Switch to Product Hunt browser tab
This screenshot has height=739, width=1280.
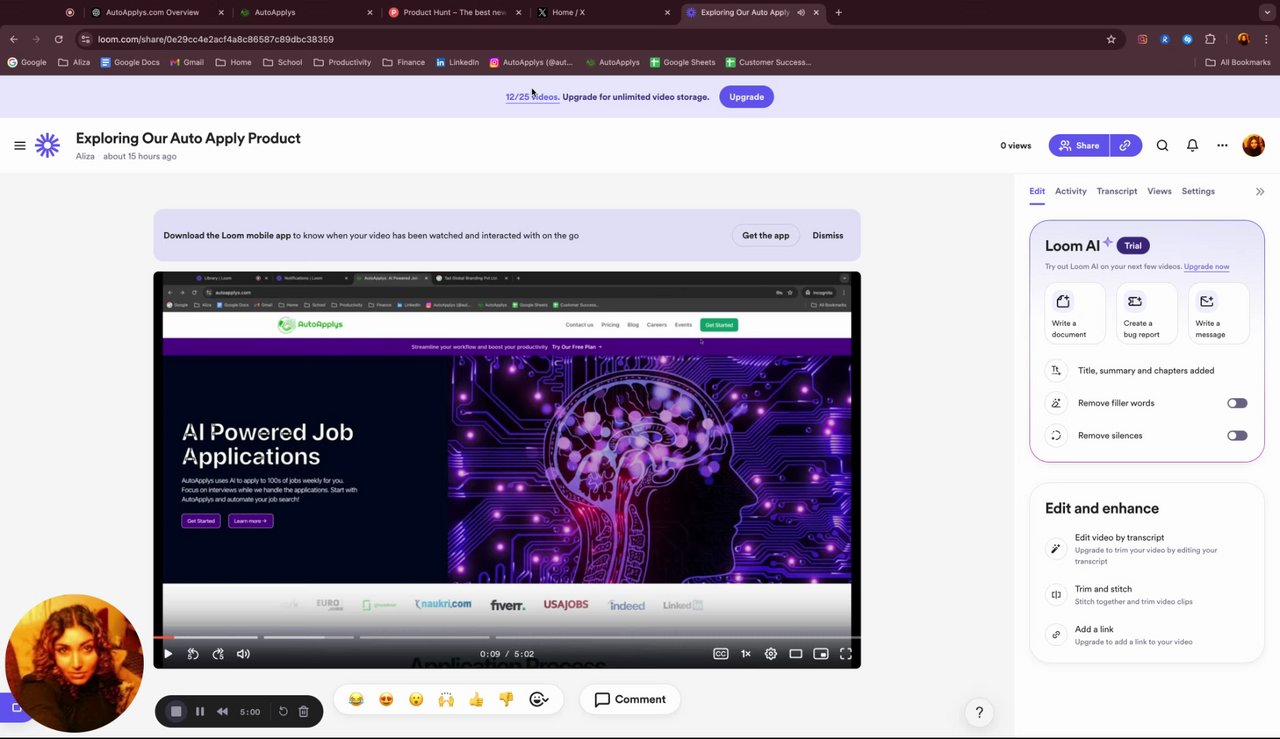point(454,13)
